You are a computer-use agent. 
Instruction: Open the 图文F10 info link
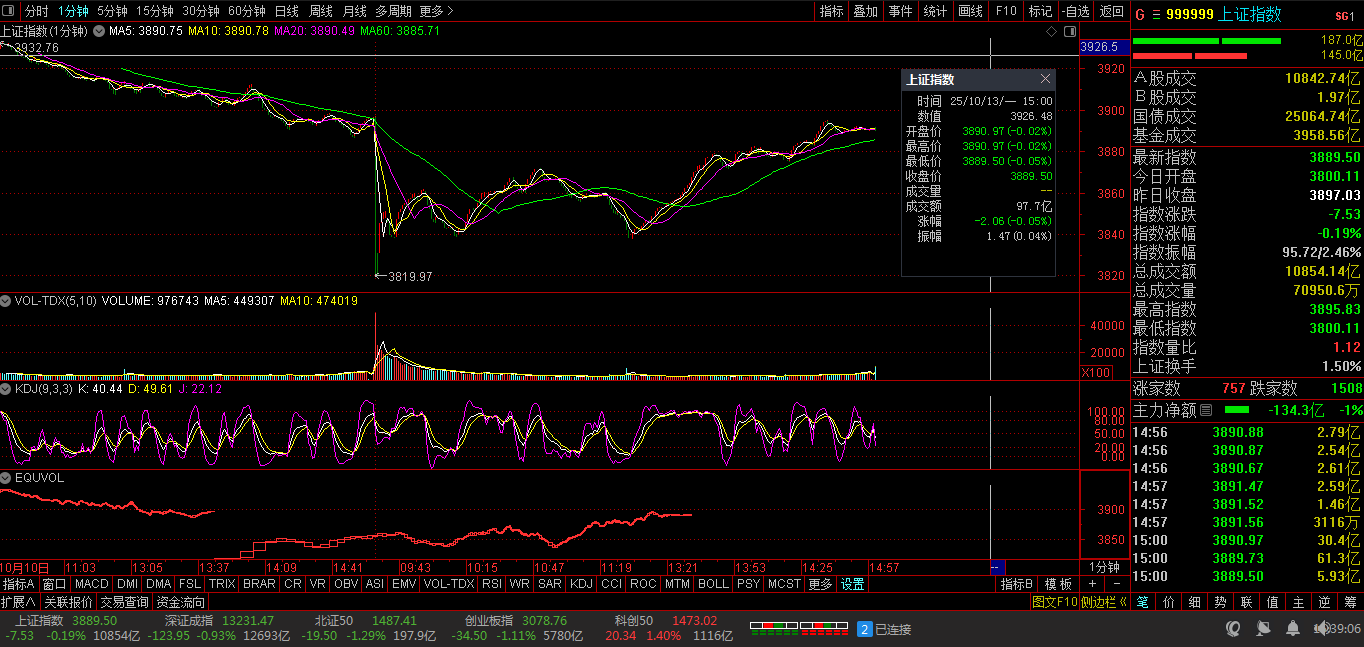pyautogui.click(x=1054, y=602)
